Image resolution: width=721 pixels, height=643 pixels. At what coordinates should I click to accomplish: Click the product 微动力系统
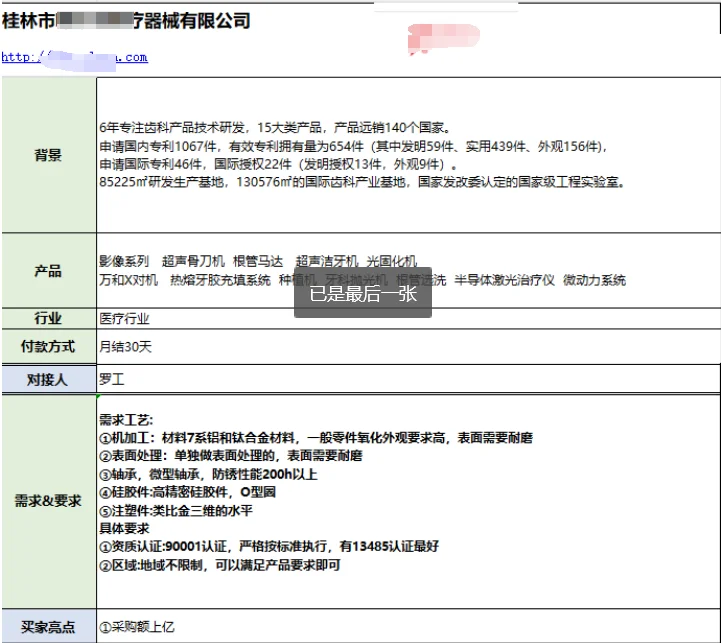click(595, 280)
